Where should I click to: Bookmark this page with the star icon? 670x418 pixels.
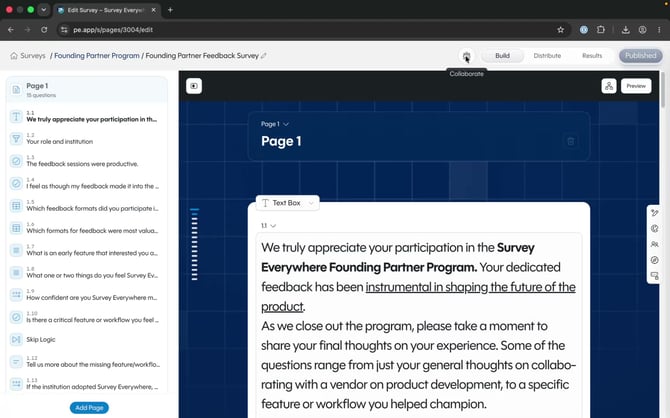(x=561, y=29)
